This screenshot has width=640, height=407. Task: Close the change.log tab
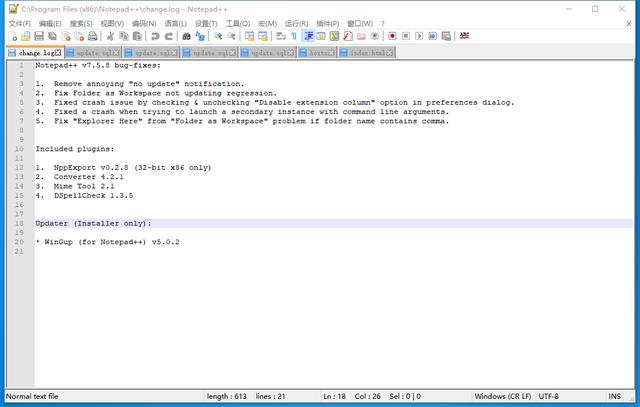coord(58,53)
